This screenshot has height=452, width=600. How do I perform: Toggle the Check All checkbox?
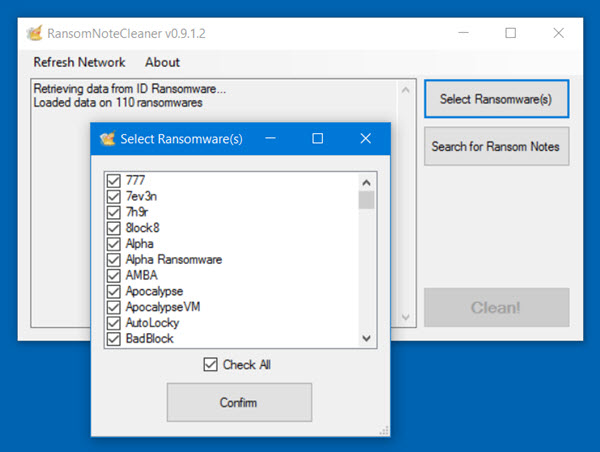click(x=210, y=365)
